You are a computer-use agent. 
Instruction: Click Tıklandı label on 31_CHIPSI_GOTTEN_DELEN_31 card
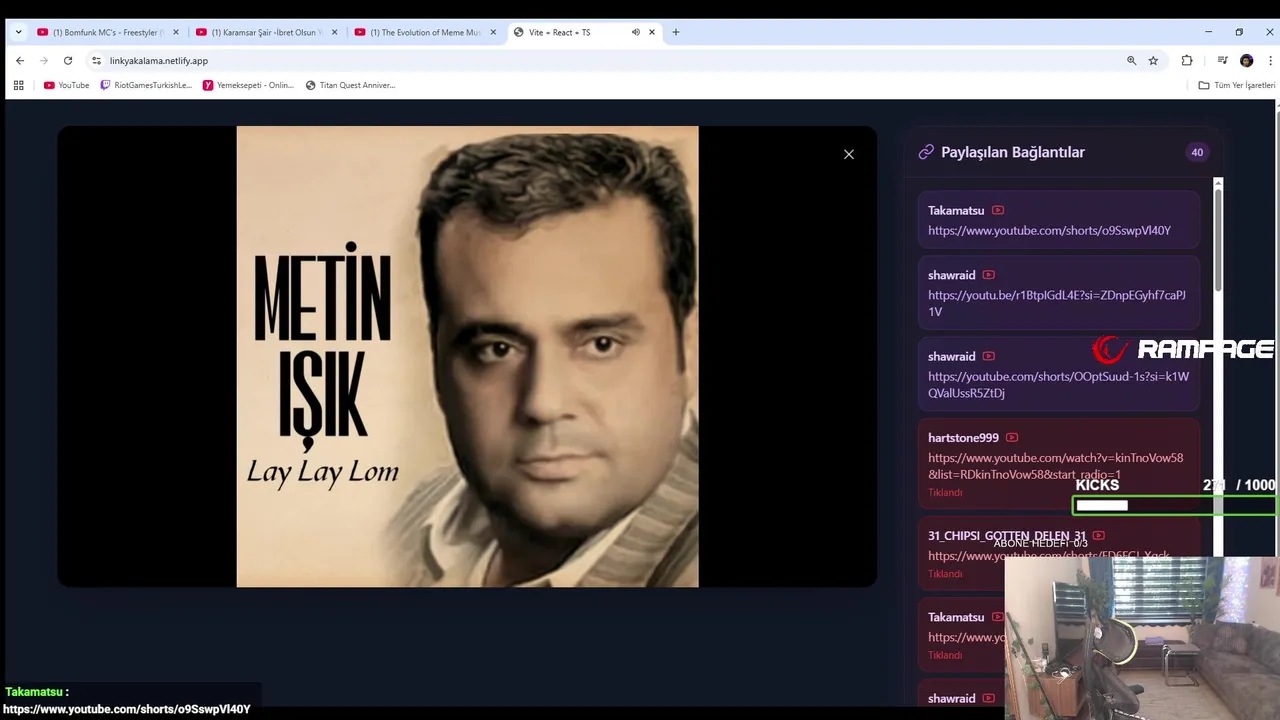point(945,574)
